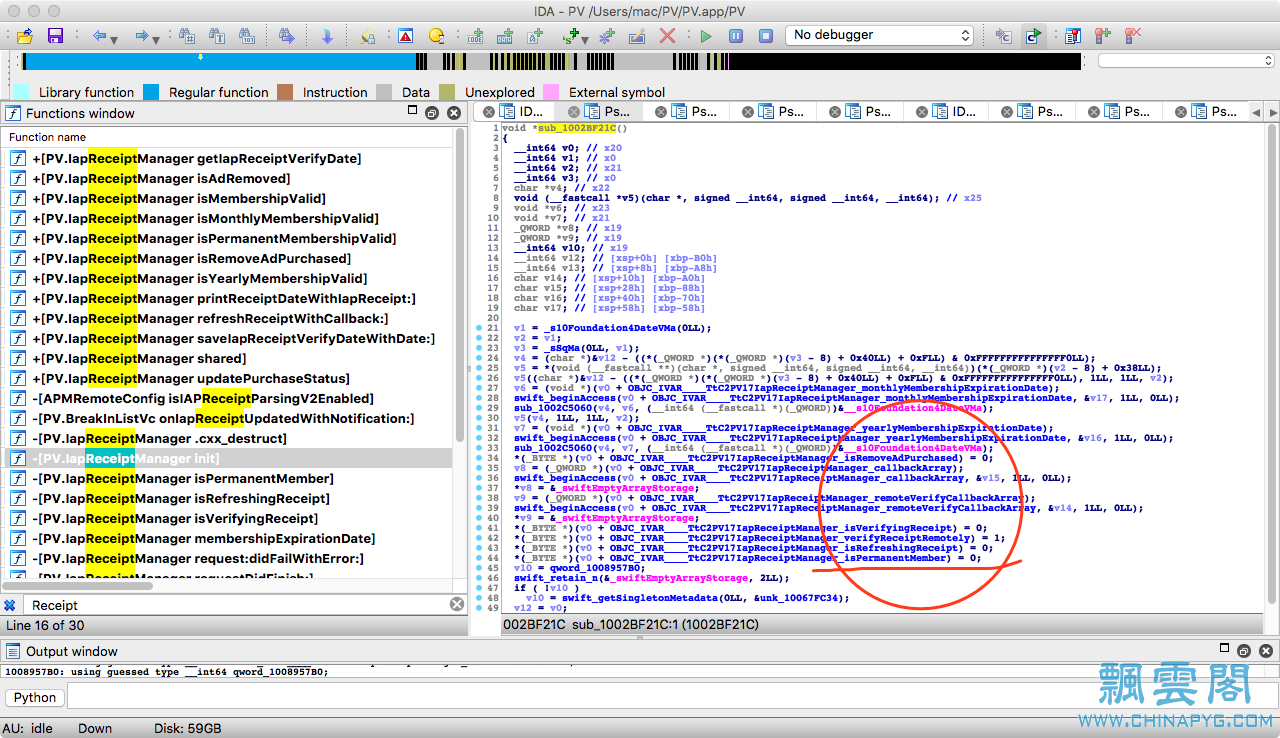This screenshot has width=1280, height=738.
Task: Click the red X delete toolbar icon
Action: (x=667, y=36)
